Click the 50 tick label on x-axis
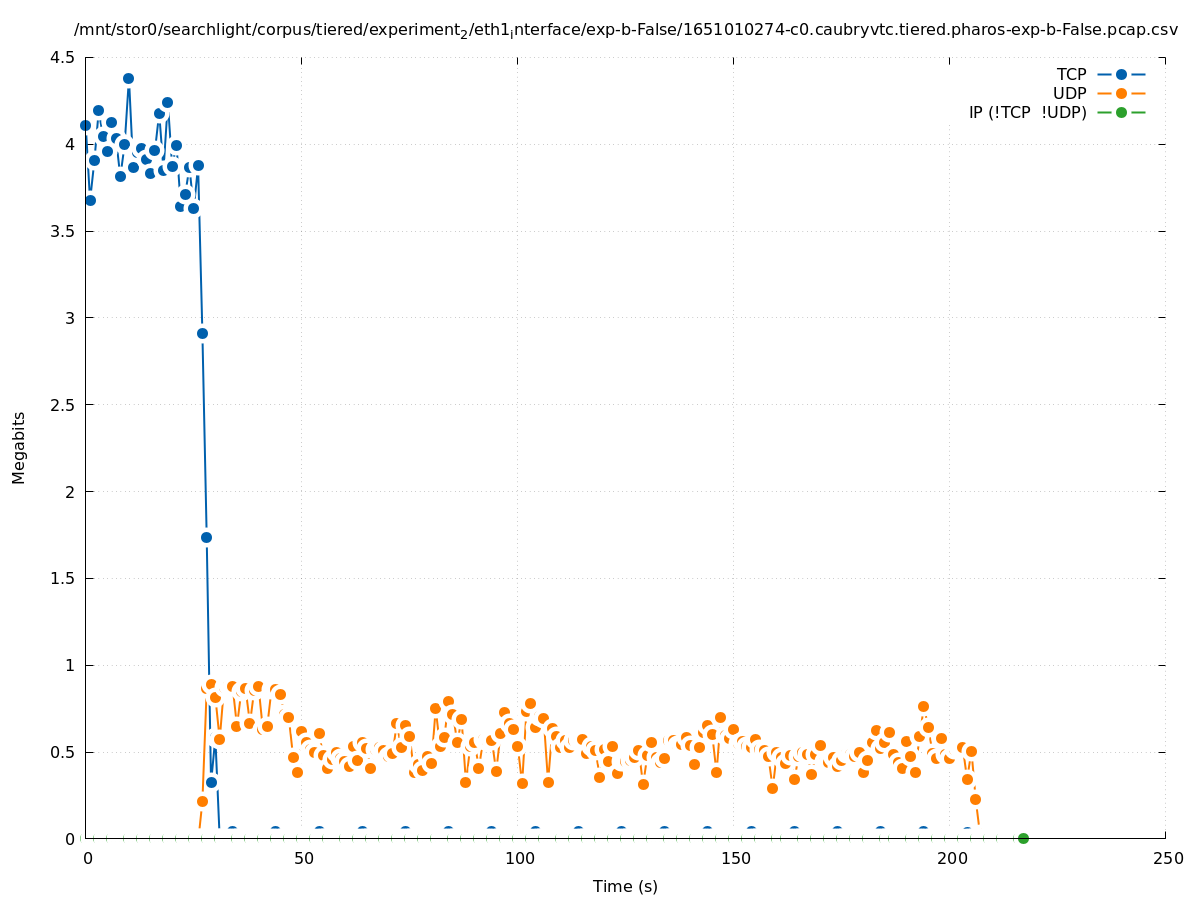This screenshot has height=900, width=1197. click(x=304, y=858)
